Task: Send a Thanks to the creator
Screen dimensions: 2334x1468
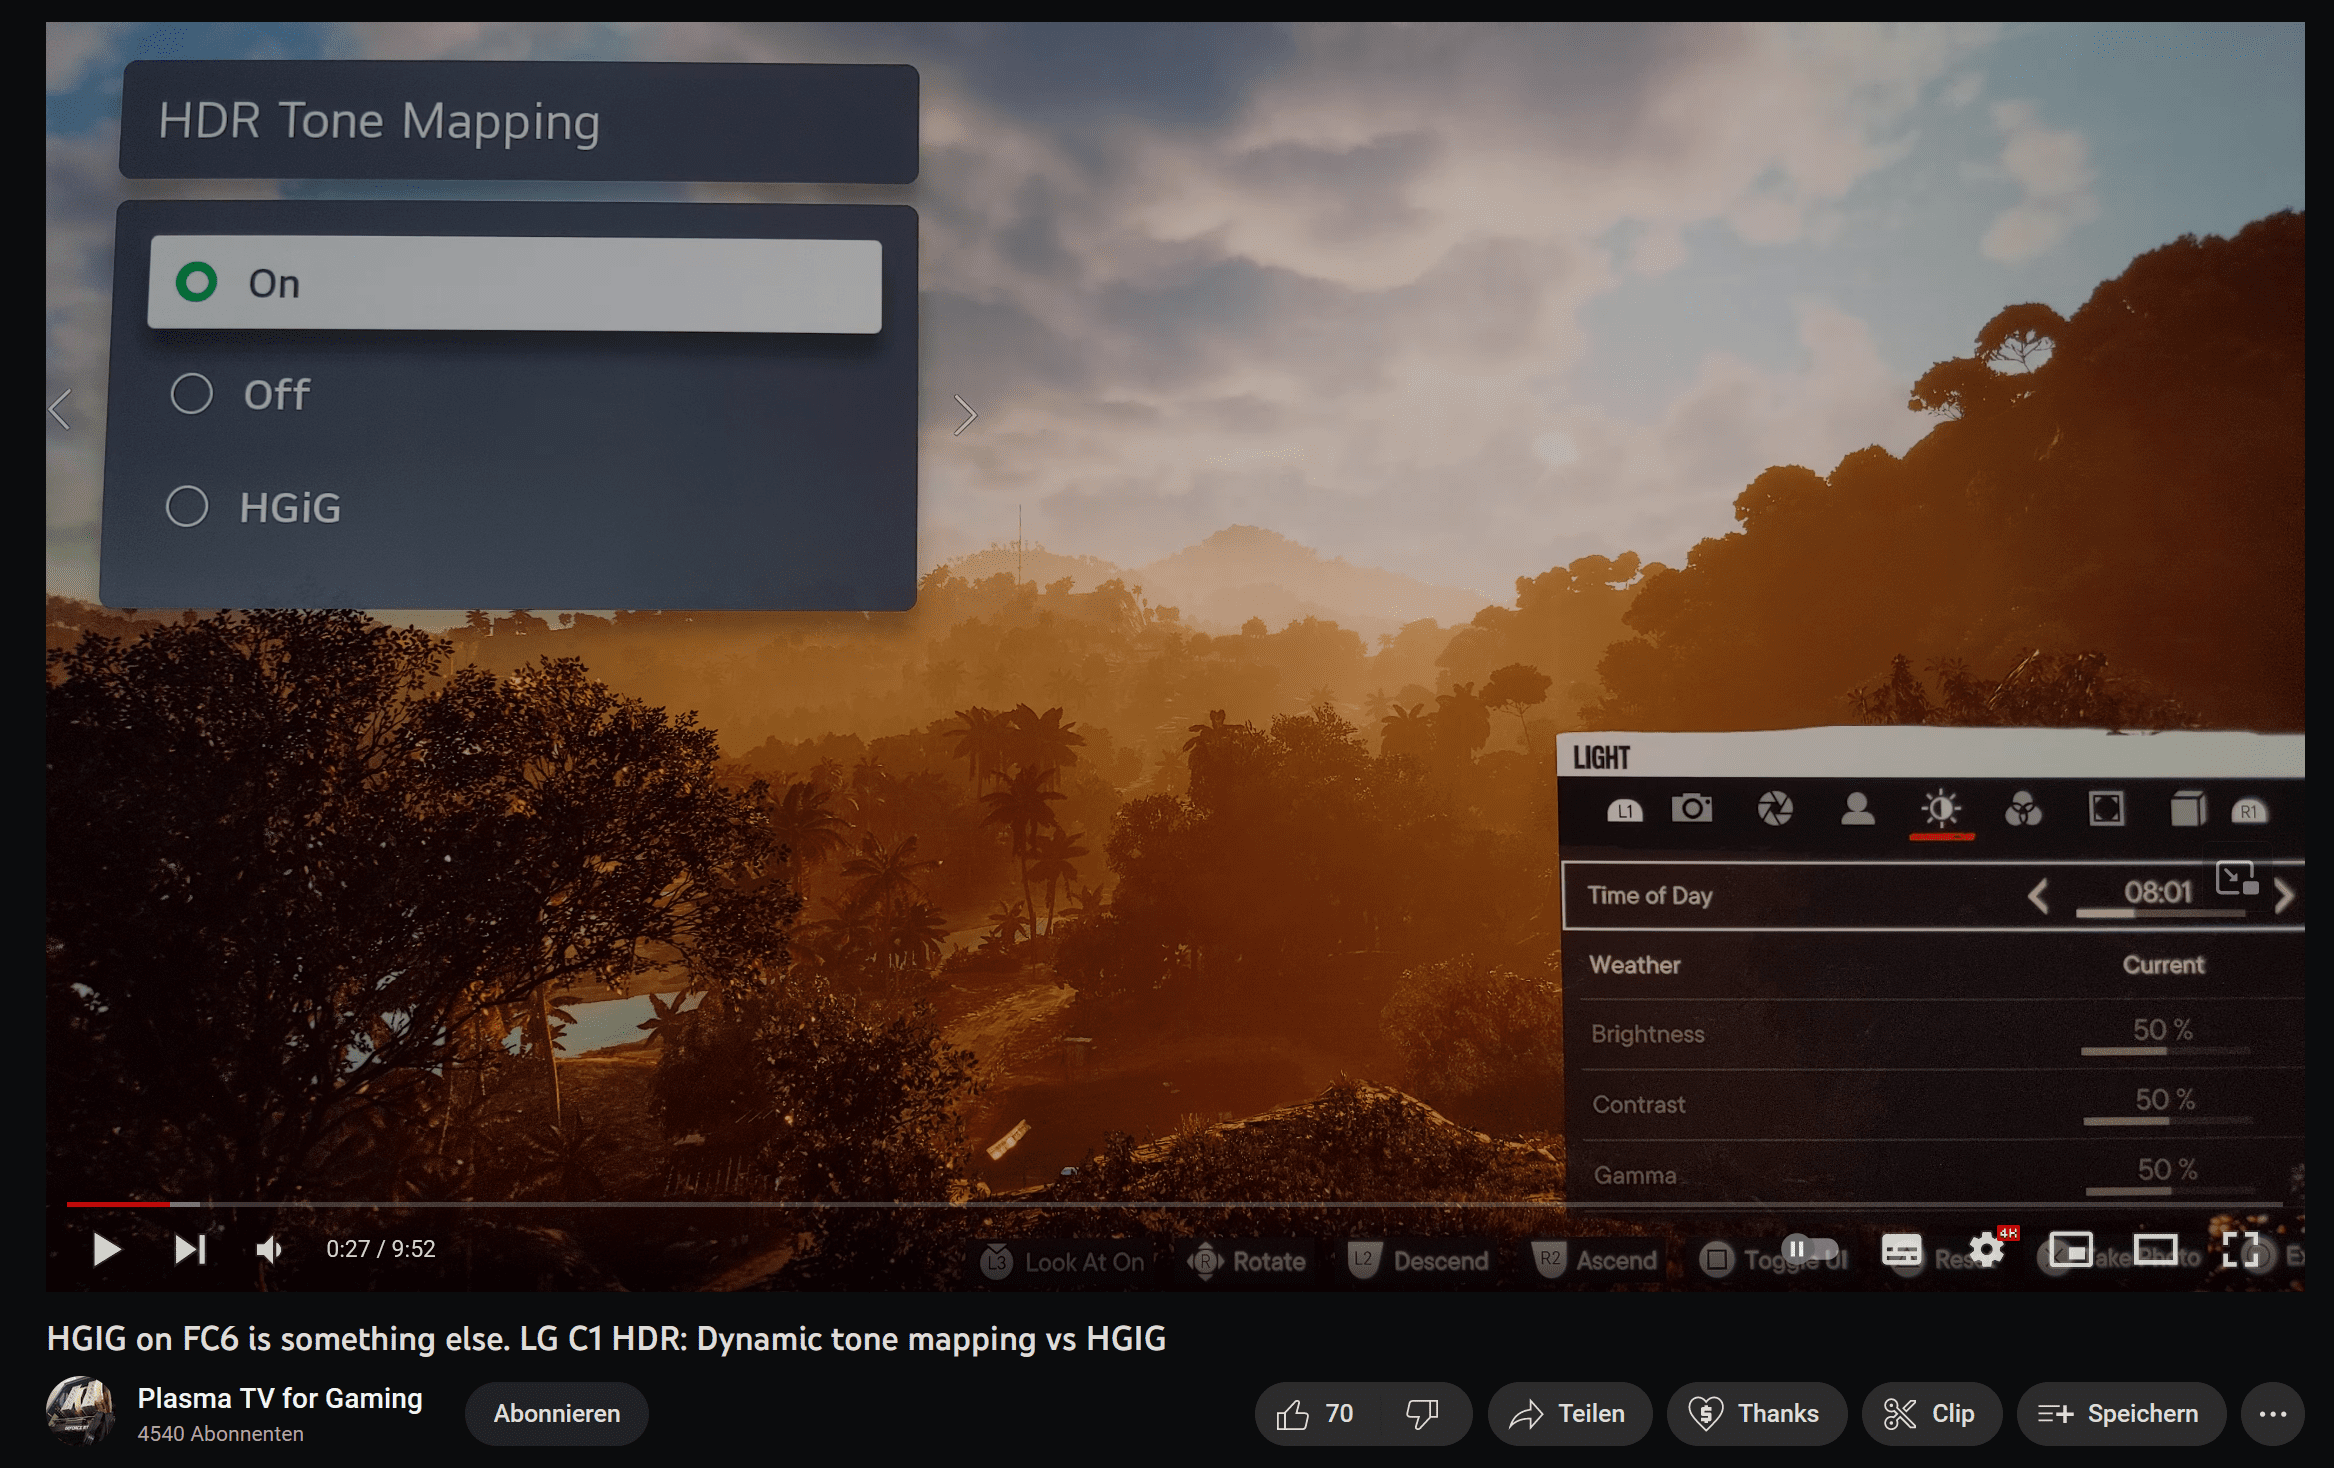Action: point(1755,1413)
